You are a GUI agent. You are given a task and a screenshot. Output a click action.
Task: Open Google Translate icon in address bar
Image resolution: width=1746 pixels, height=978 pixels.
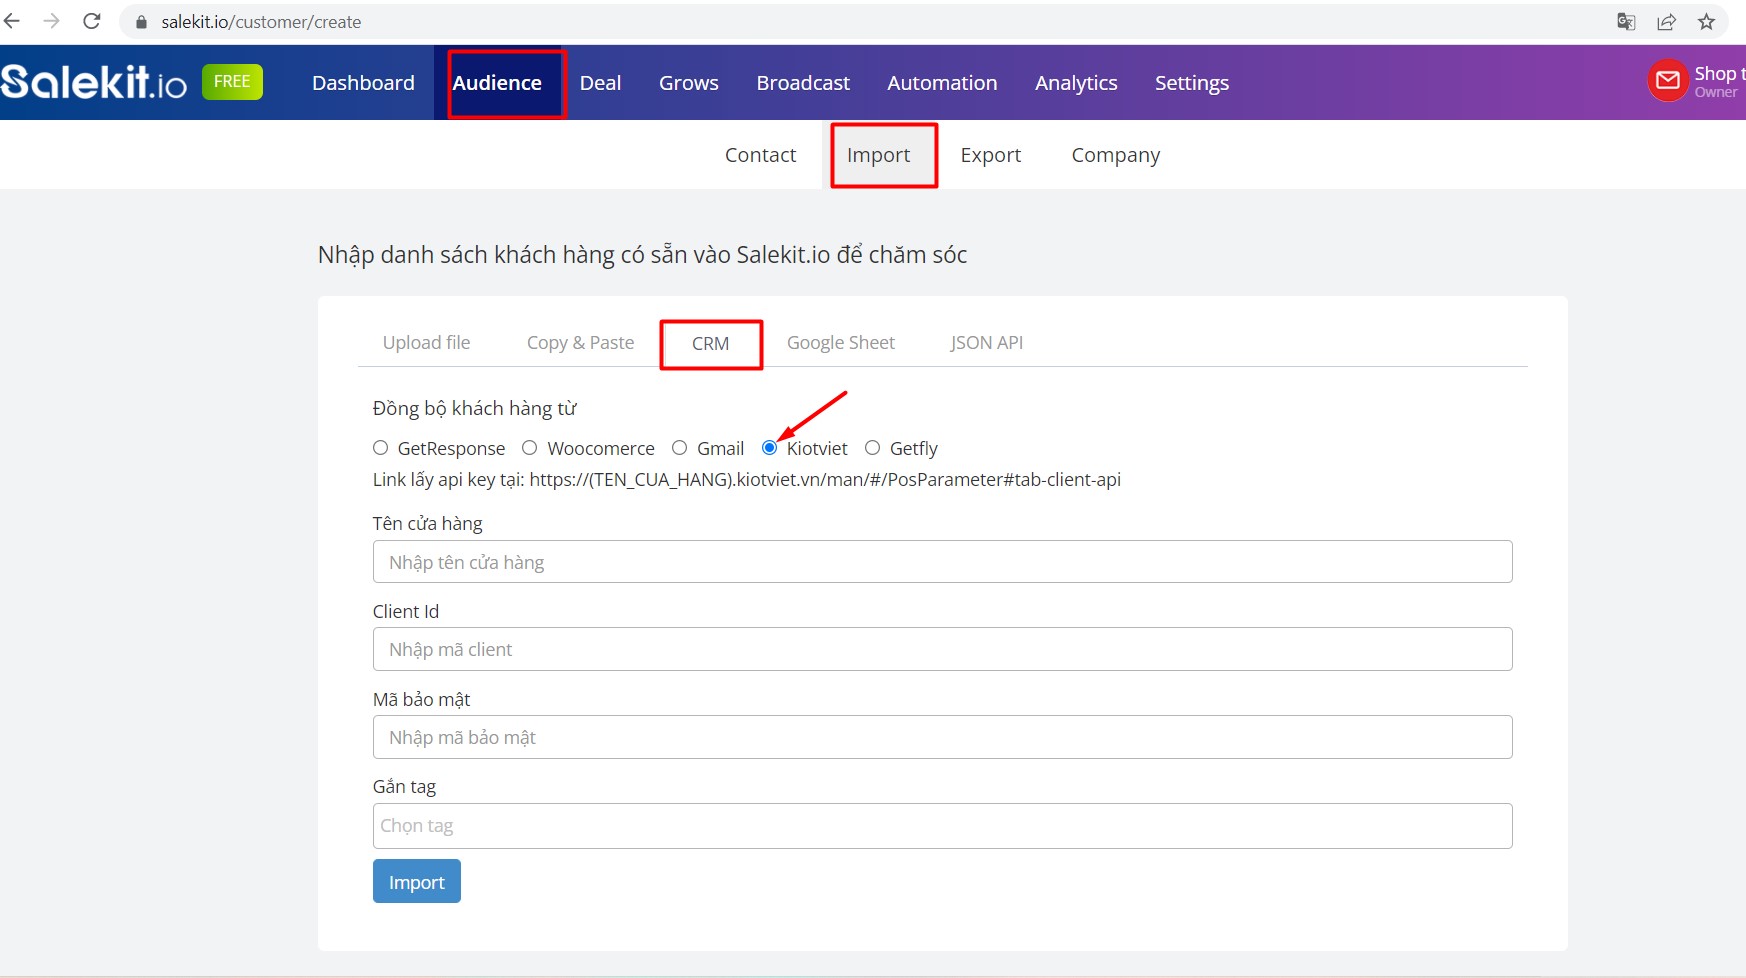[x=1626, y=22]
